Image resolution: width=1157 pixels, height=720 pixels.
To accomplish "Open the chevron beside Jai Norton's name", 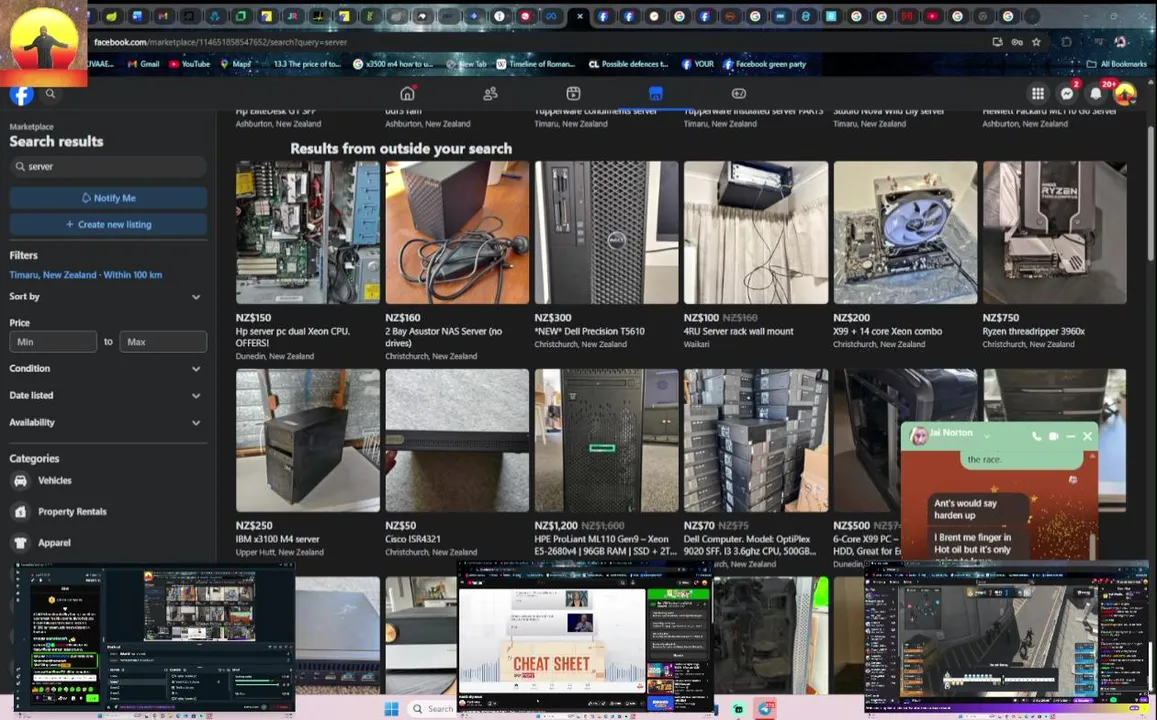I will pos(987,436).
